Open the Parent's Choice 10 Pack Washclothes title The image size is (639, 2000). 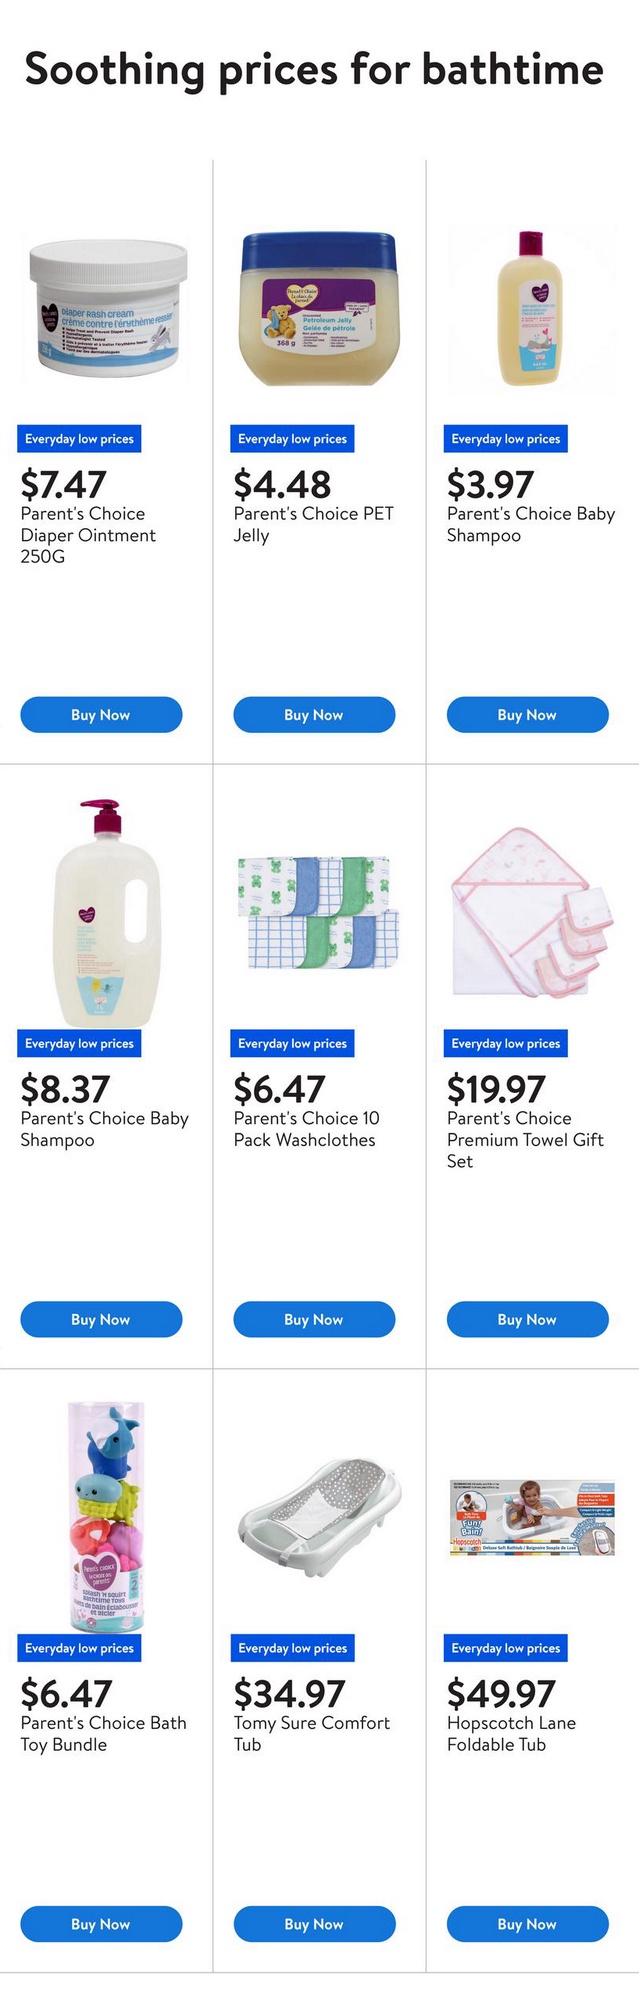pos(306,1129)
